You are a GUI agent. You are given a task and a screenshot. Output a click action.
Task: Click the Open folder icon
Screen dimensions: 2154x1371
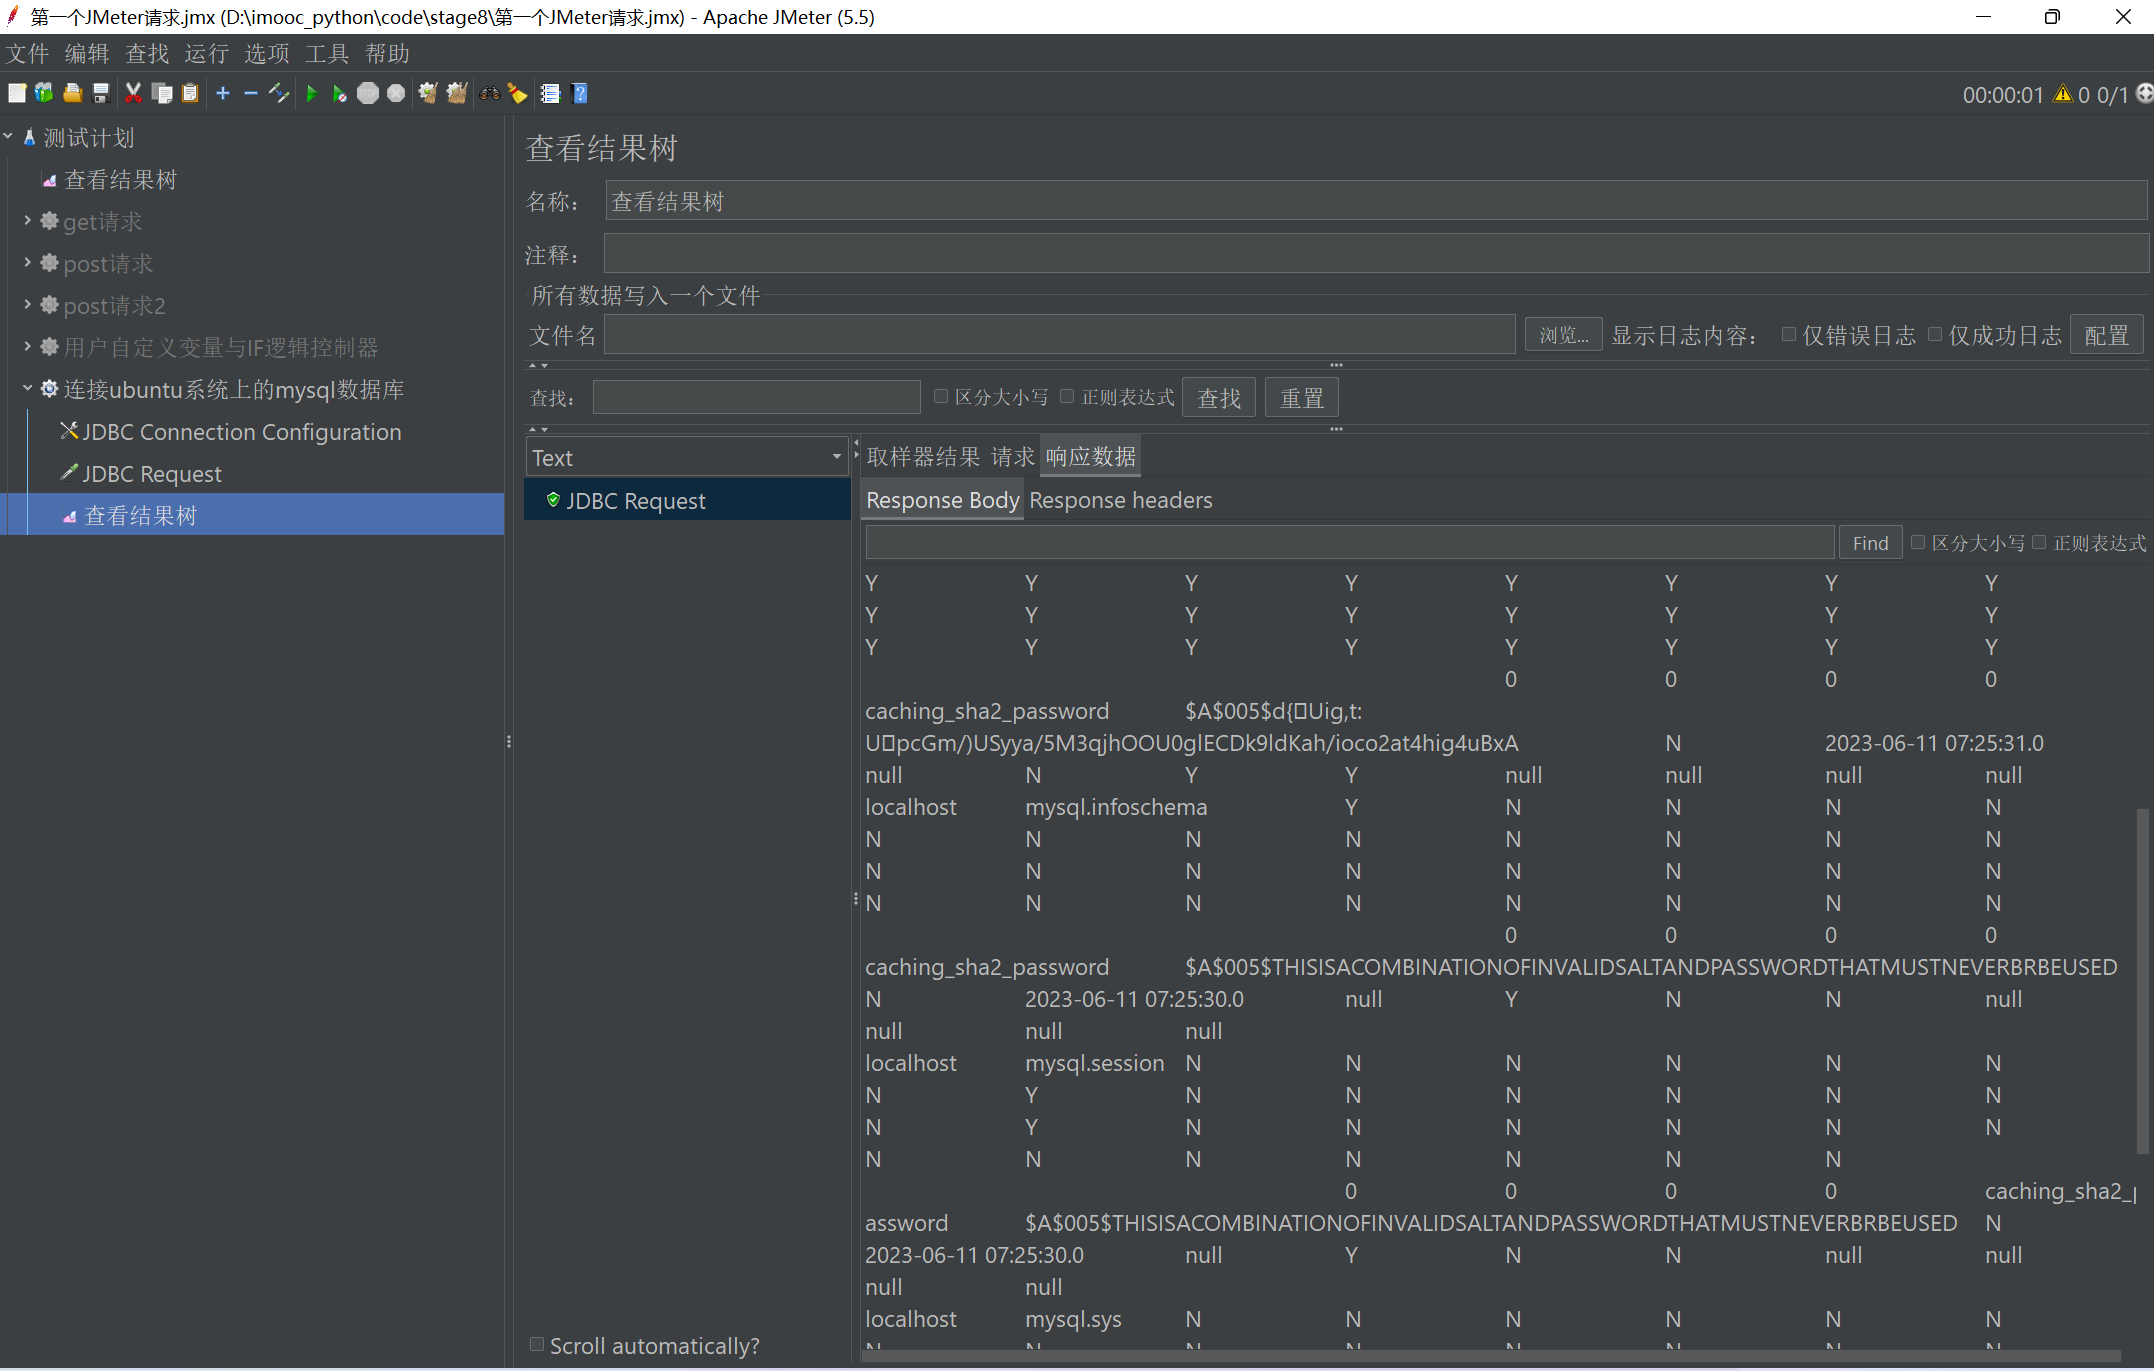point(72,93)
